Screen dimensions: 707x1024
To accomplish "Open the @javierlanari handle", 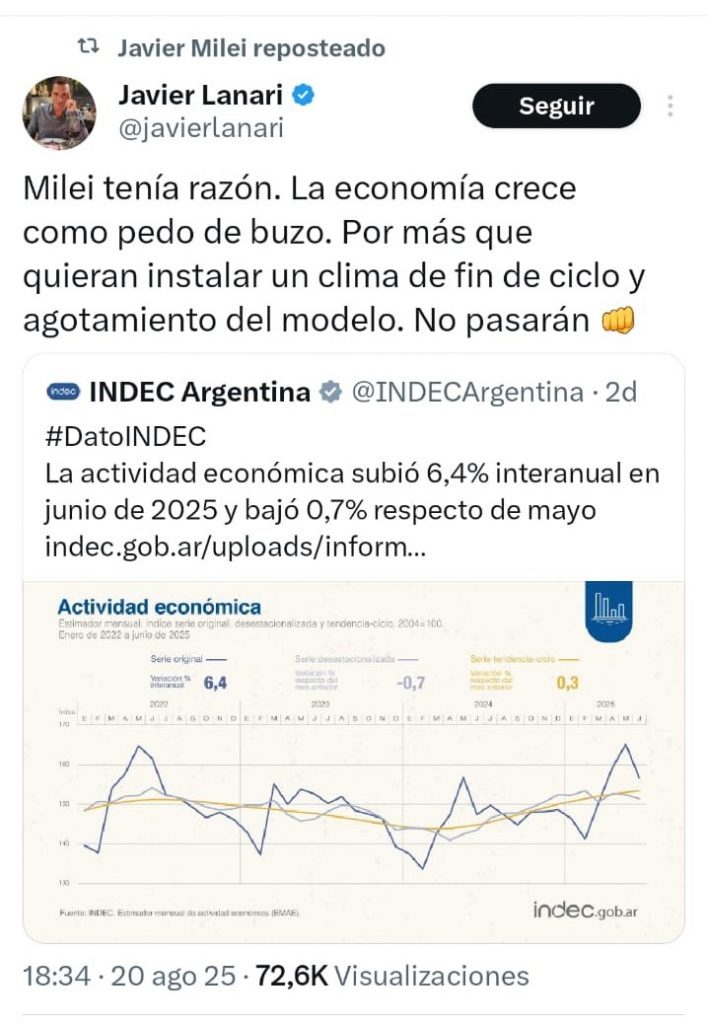I will click(200, 128).
